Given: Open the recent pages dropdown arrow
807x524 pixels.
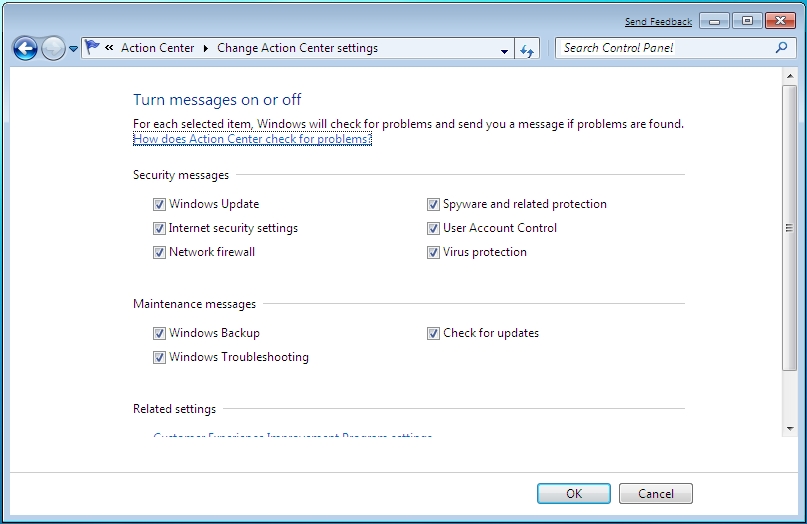Looking at the screenshot, I should [74, 49].
